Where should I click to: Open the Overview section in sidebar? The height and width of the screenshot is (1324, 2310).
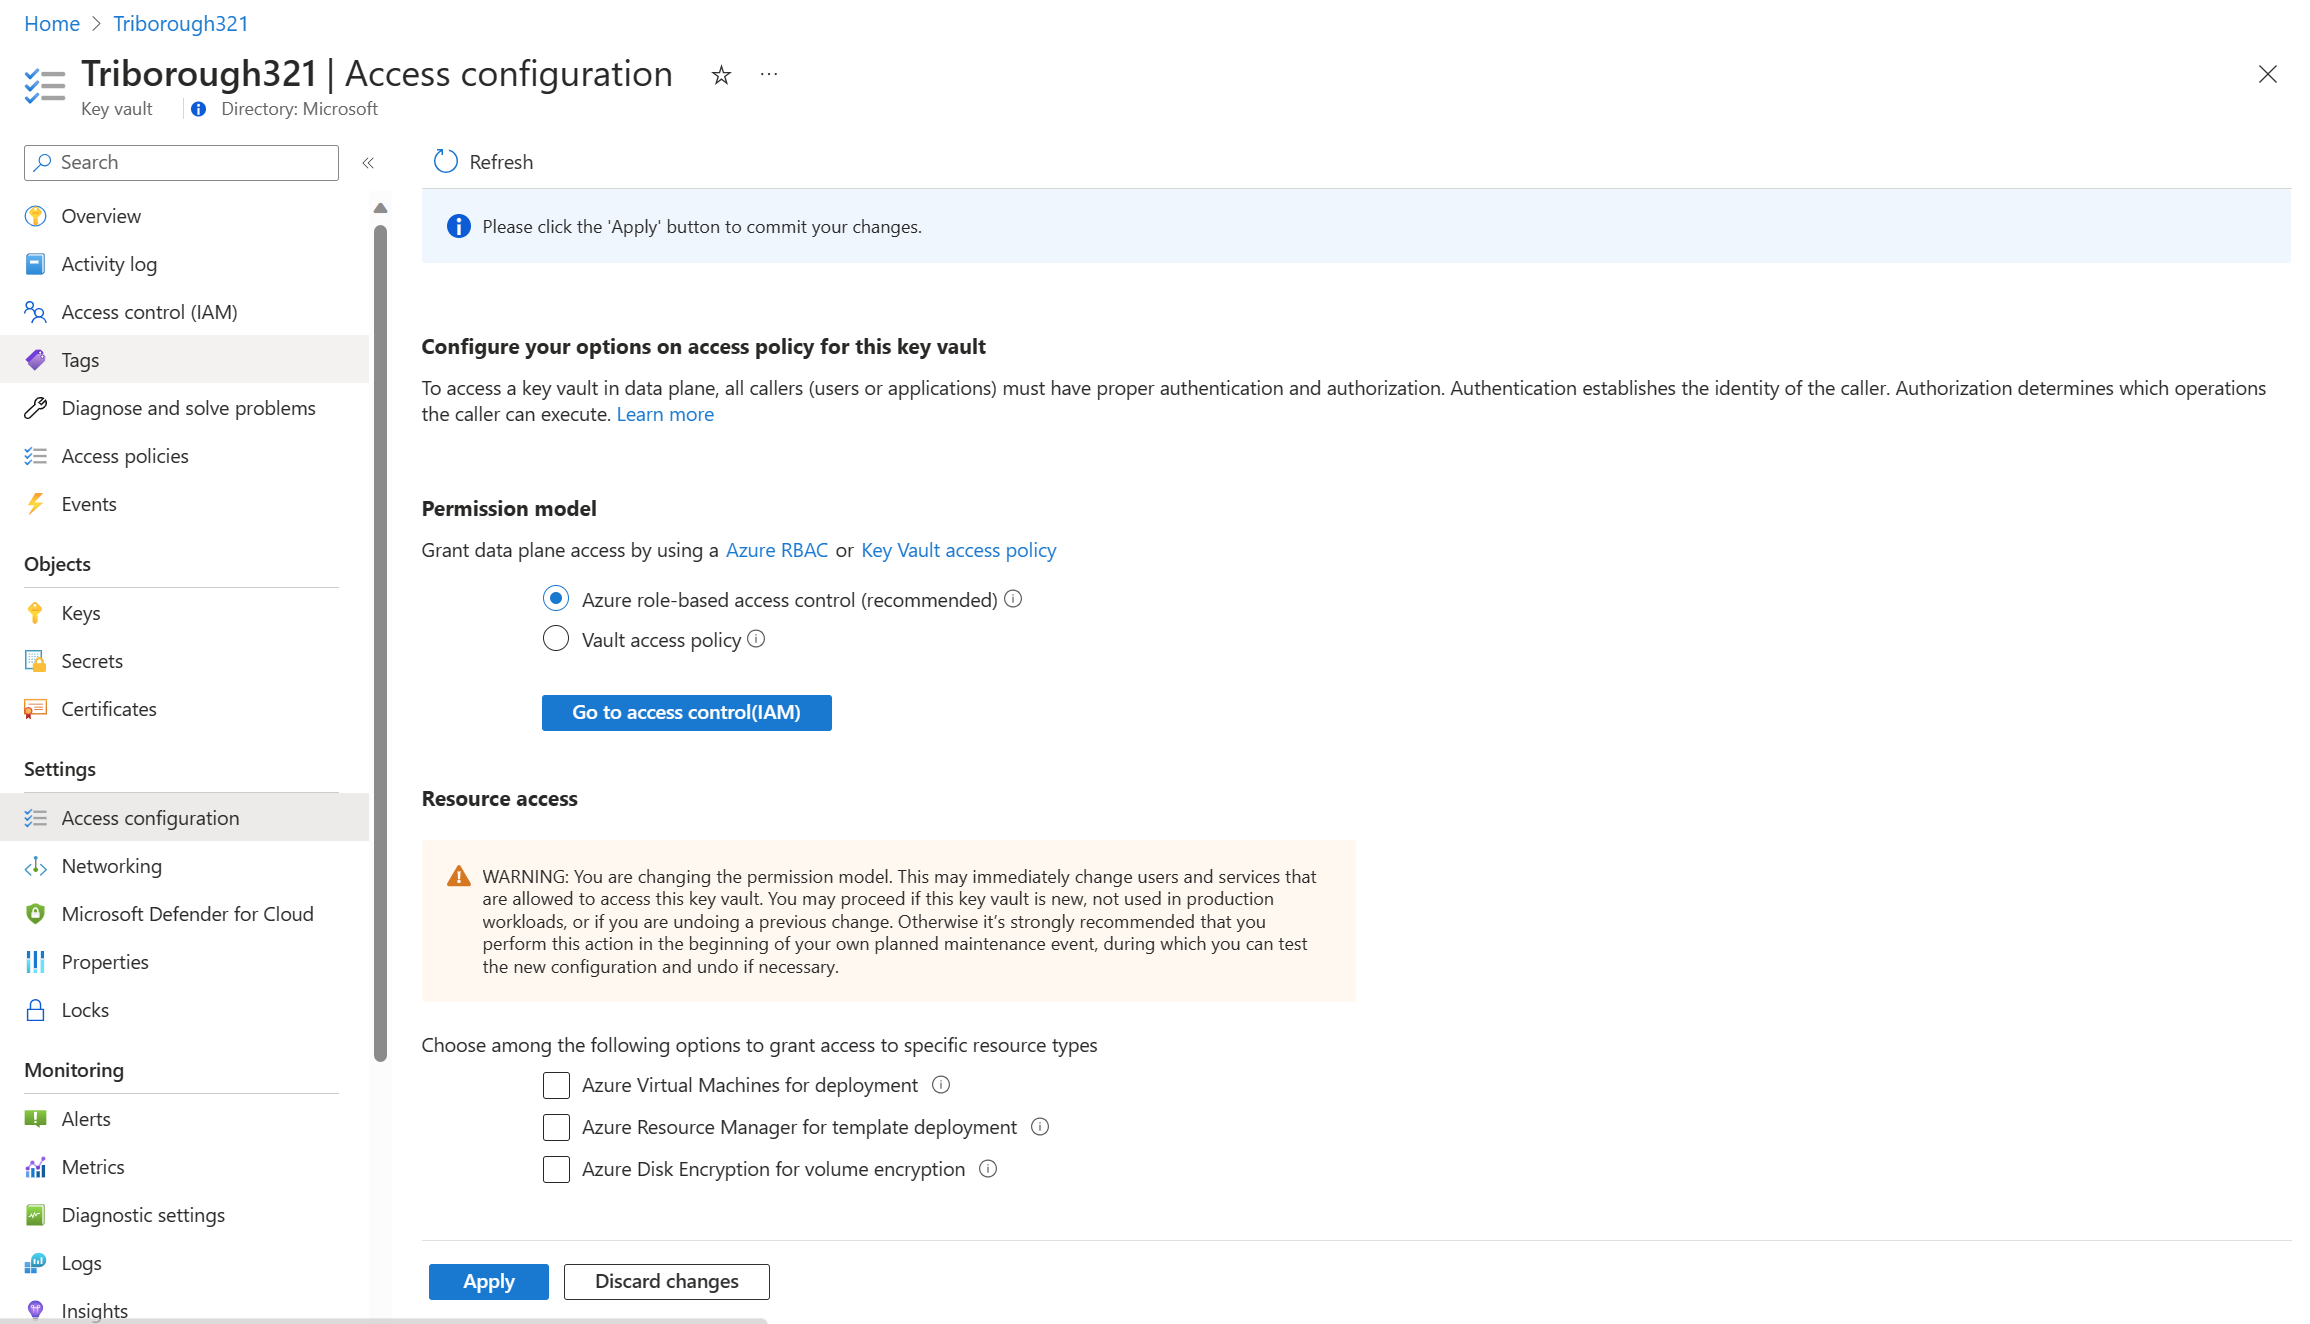(x=100, y=214)
